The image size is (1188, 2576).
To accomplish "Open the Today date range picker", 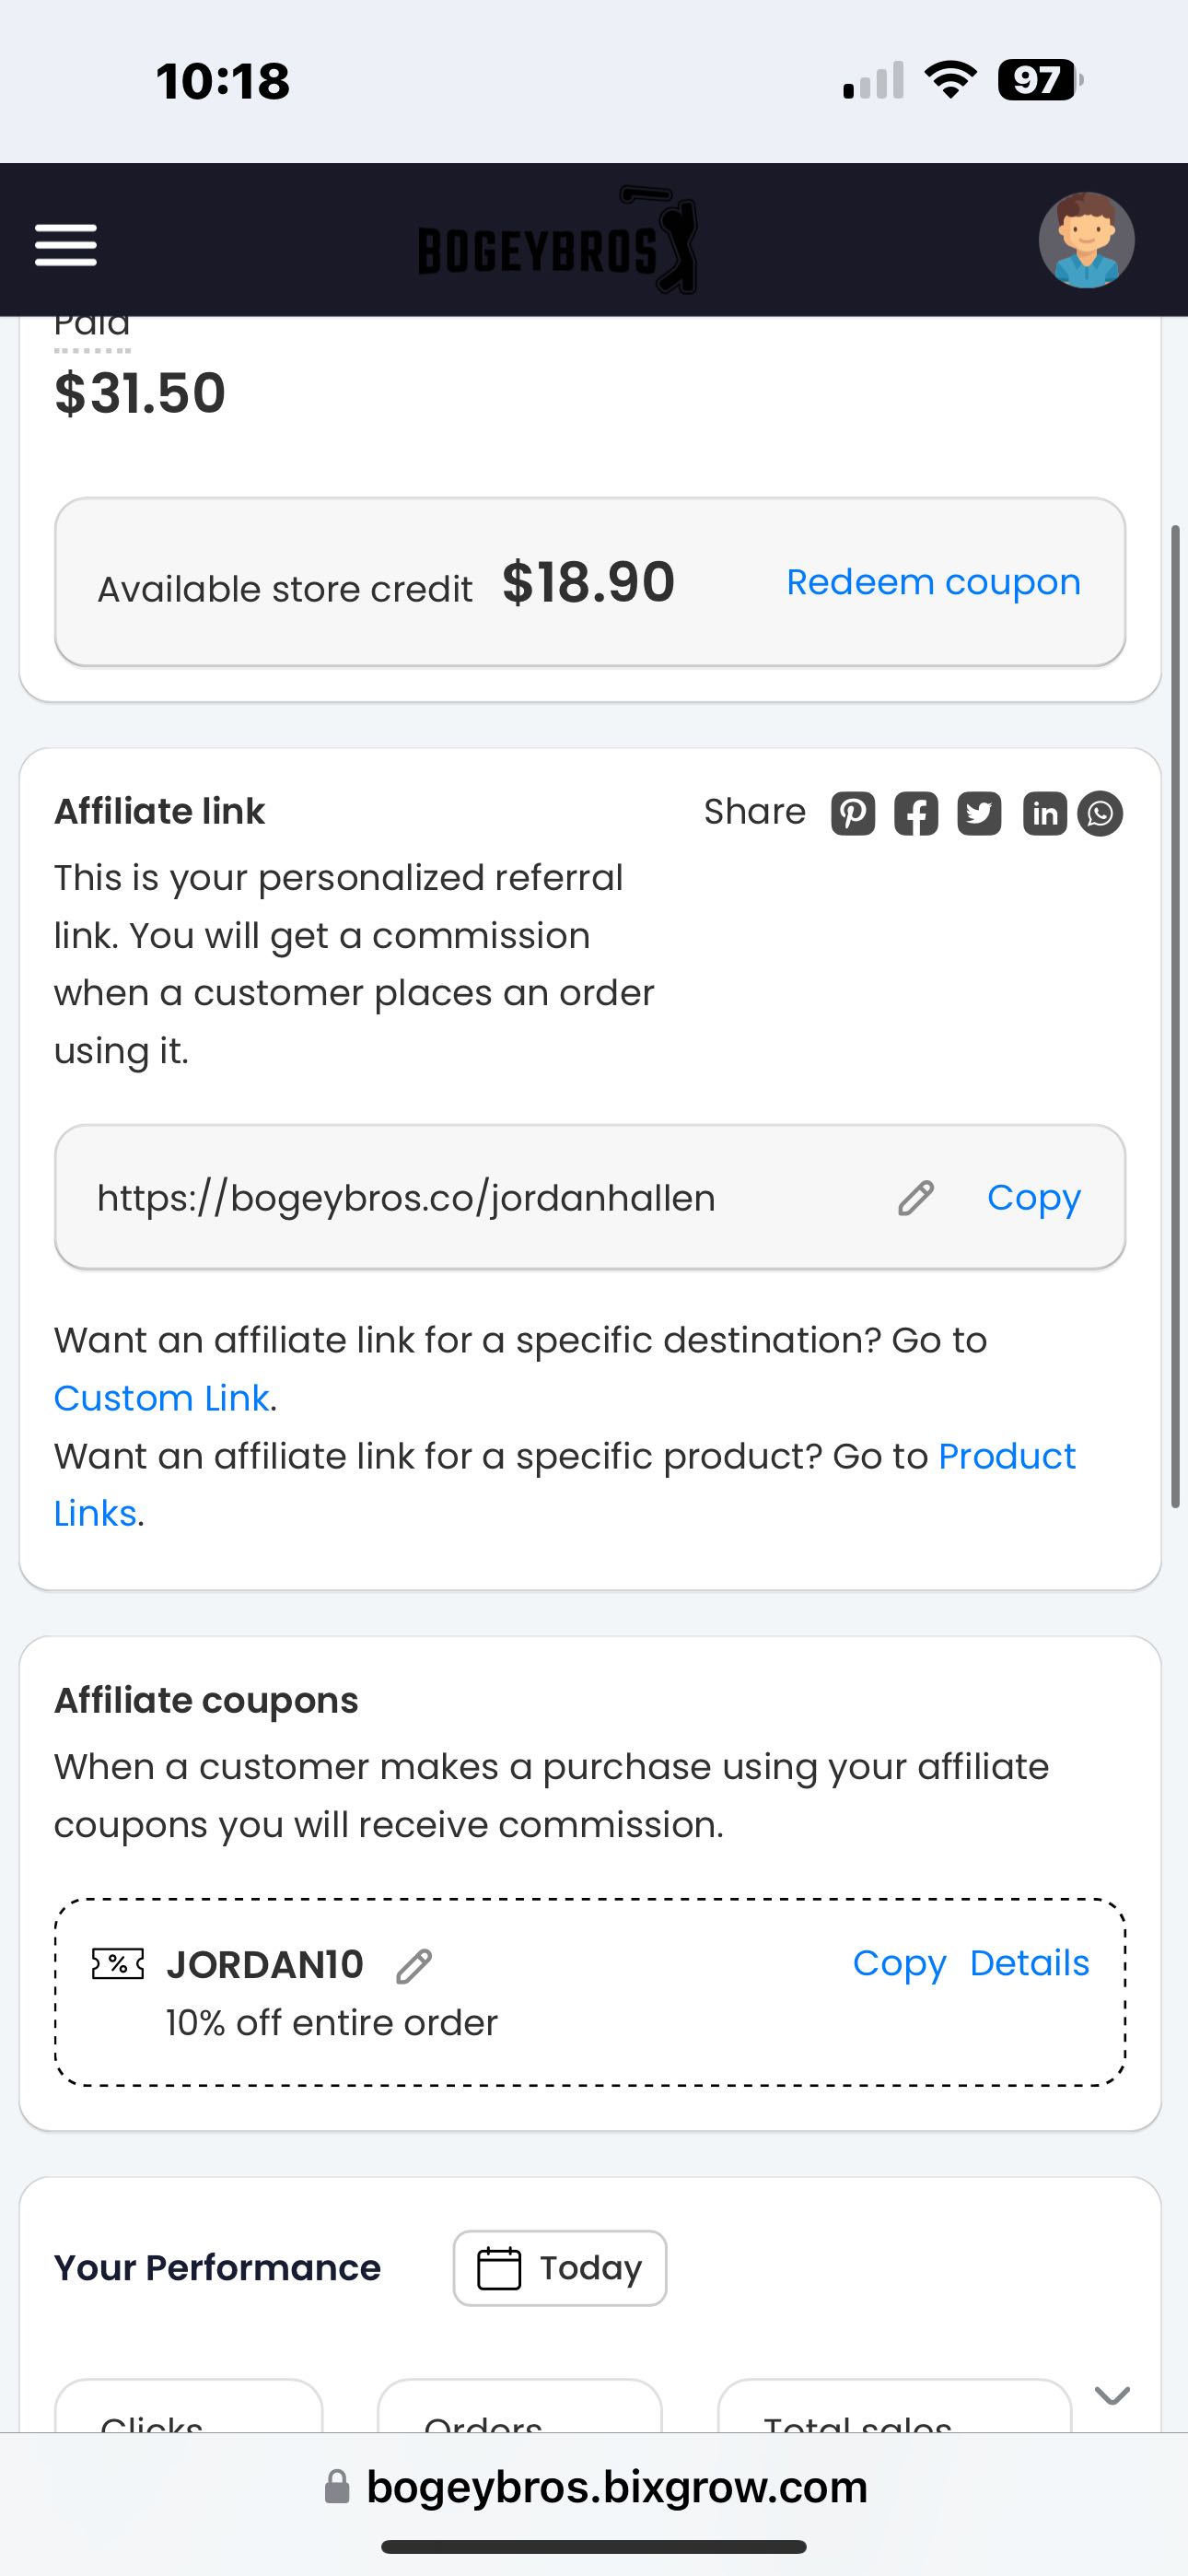I will click(x=560, y=2267).
